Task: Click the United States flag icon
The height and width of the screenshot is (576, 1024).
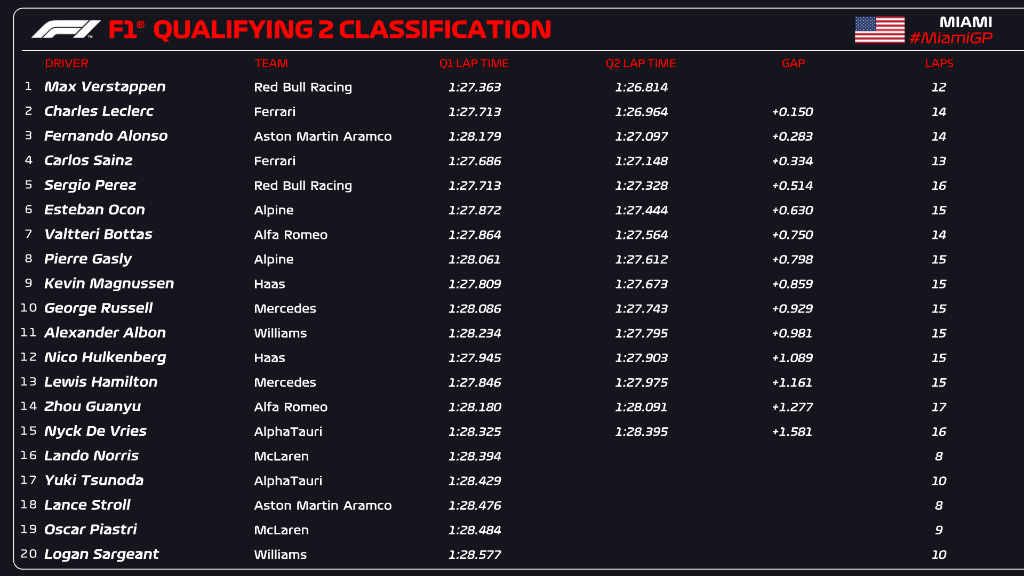Action: 879,30
